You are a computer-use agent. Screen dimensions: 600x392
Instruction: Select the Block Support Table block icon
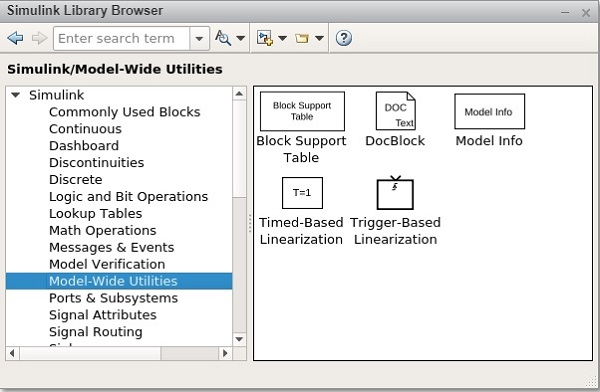pos(302,111)
